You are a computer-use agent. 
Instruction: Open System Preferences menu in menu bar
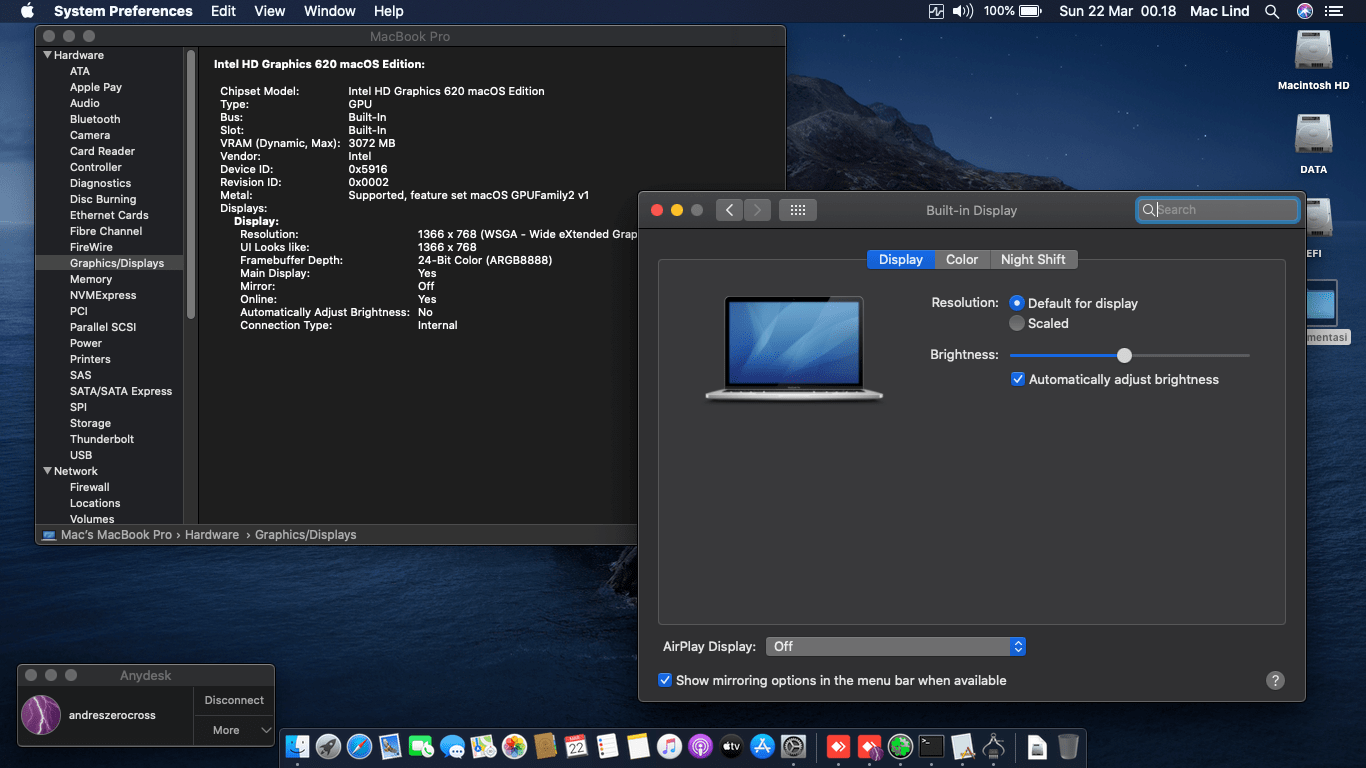123,11
